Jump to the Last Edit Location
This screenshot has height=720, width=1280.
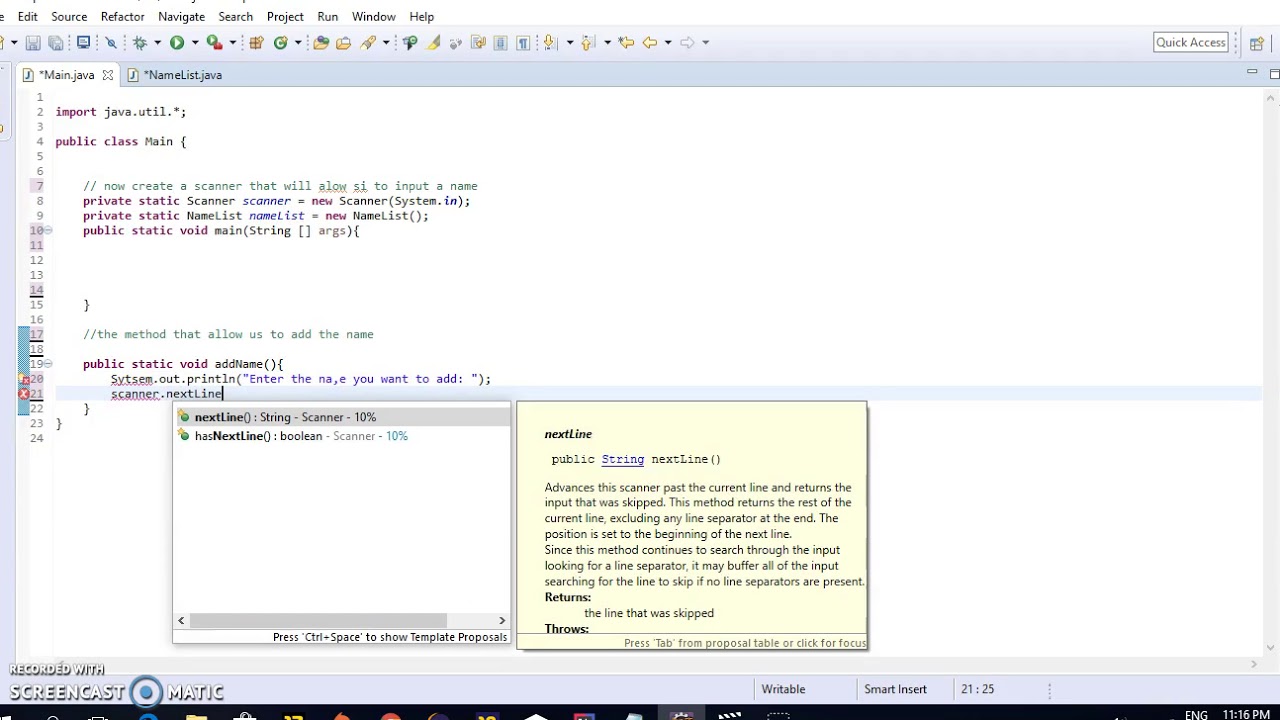click(x=626, y=42)
